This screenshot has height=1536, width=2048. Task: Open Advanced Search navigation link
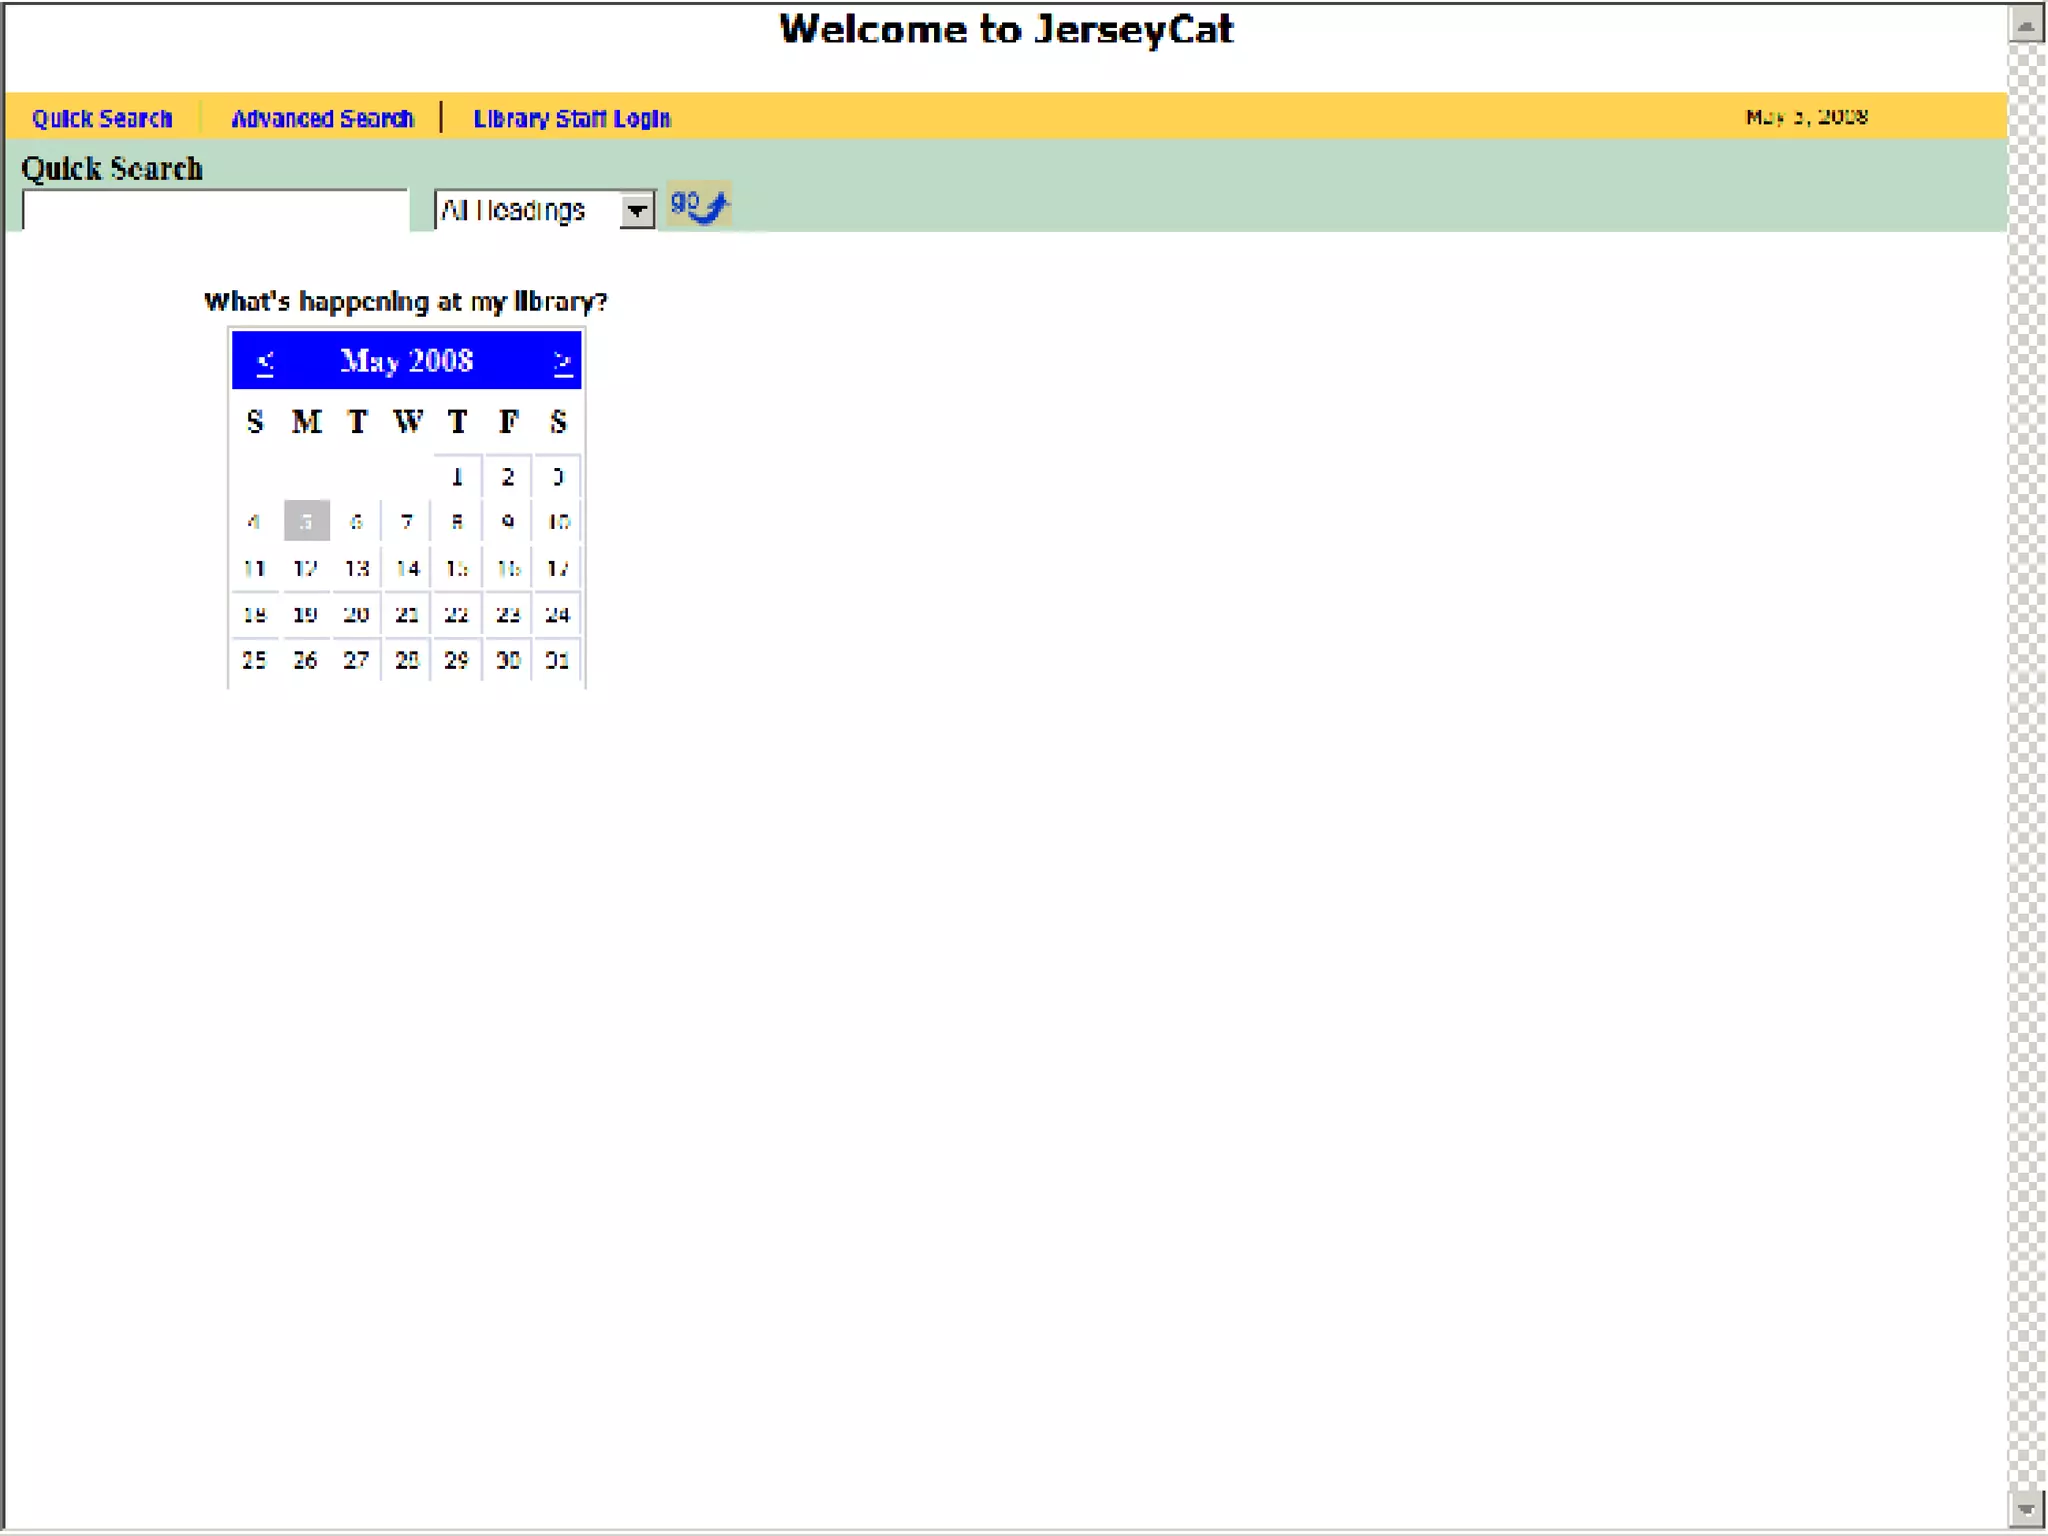pyautogui.click(x=322, y=118)
